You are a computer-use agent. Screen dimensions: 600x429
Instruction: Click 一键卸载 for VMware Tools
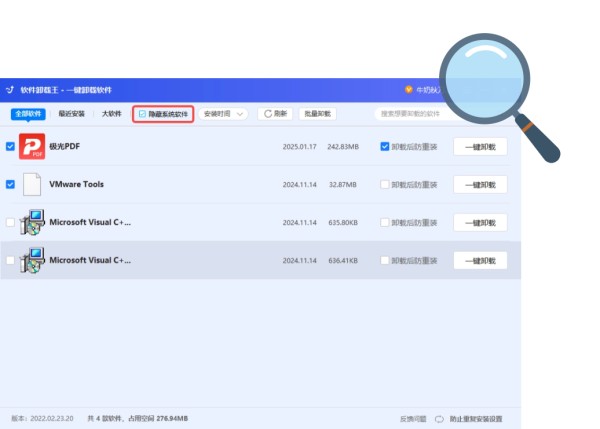pos(480,184)
